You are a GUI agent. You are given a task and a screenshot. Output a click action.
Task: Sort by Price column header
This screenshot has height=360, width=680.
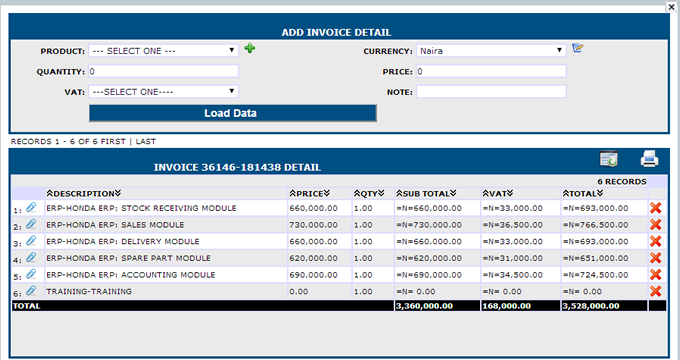(x=310, y=193)
